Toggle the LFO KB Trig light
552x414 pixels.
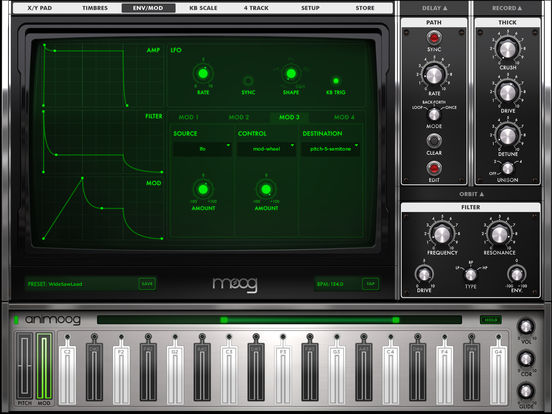(x=336, y=81)
